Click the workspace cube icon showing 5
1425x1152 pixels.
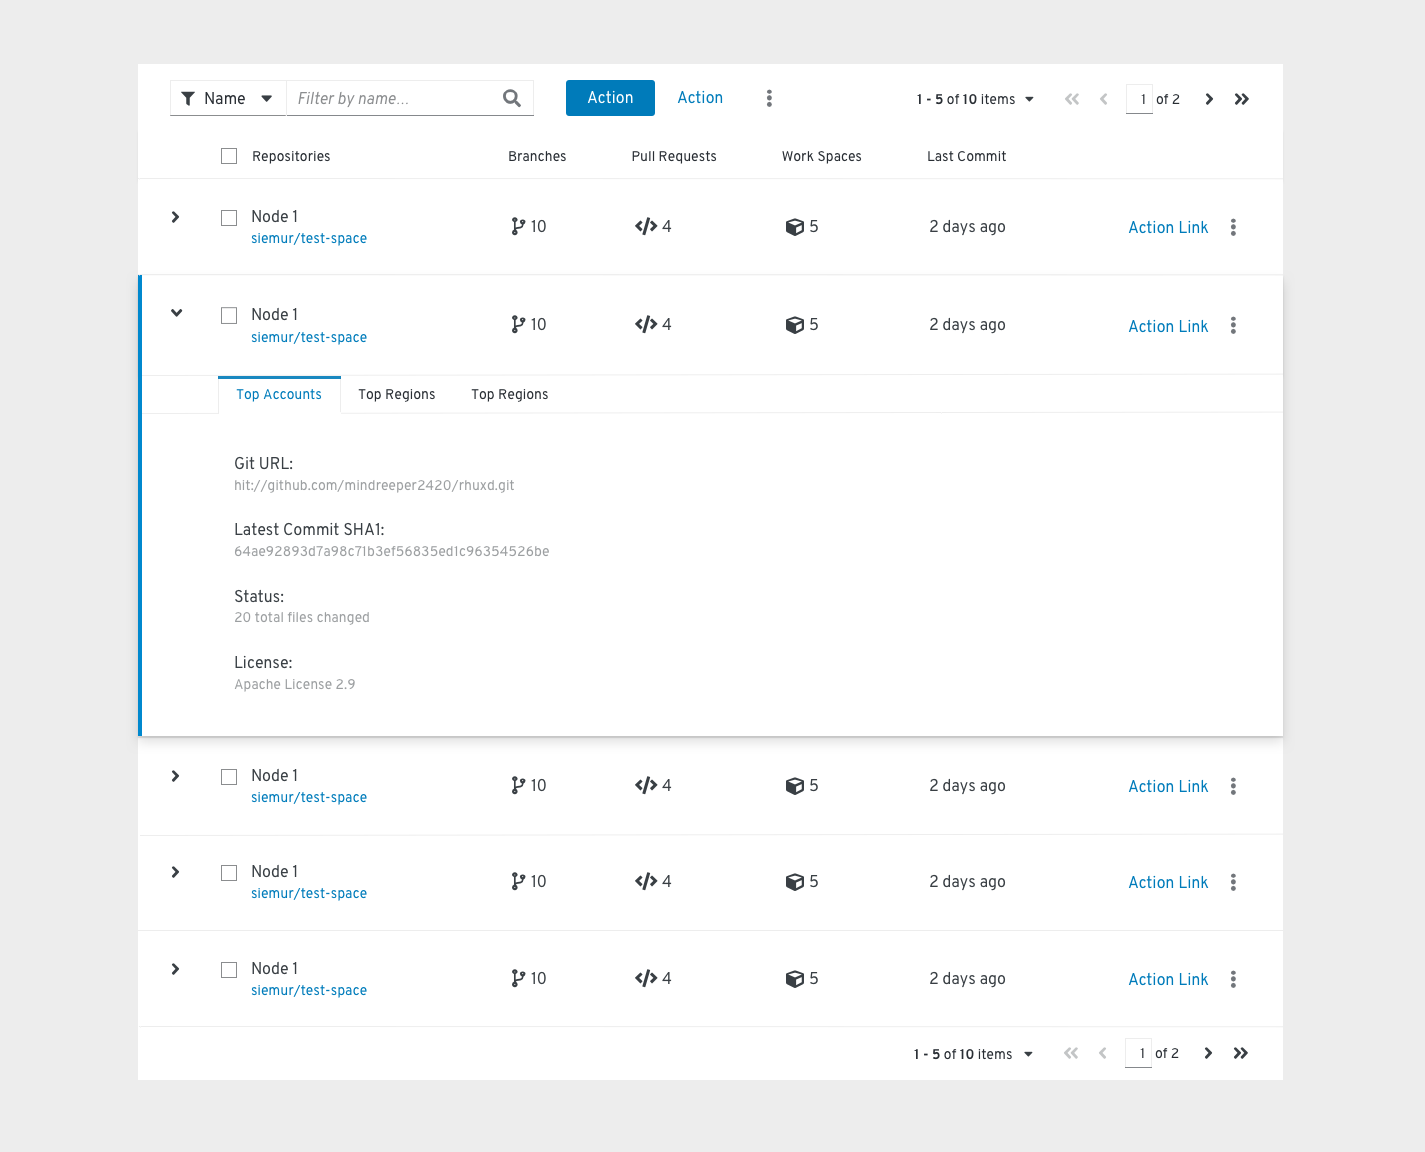(x=795, y=226)
